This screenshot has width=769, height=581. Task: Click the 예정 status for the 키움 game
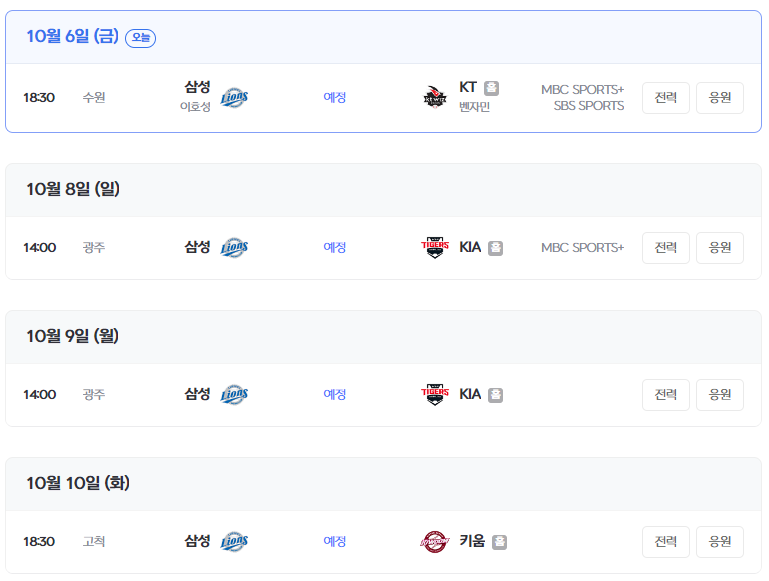point(334,541)
